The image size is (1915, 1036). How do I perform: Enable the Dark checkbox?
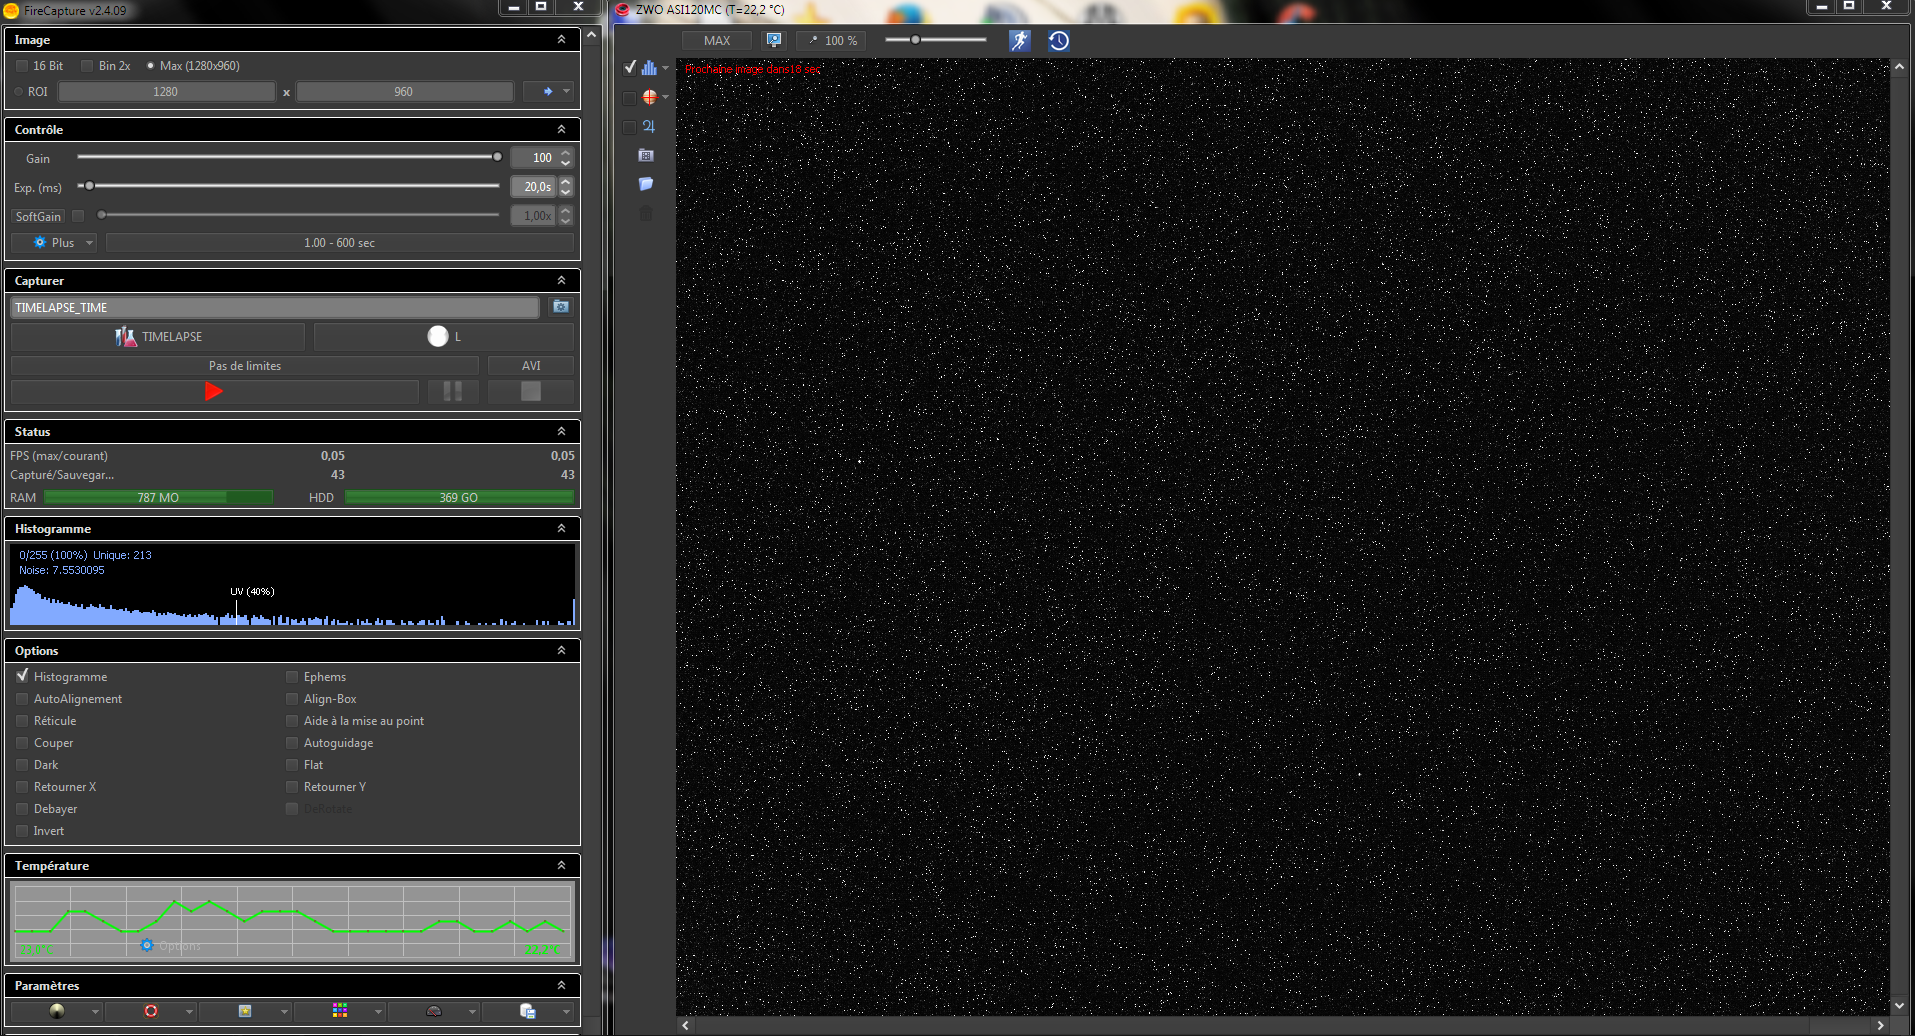tap(22, 765)
